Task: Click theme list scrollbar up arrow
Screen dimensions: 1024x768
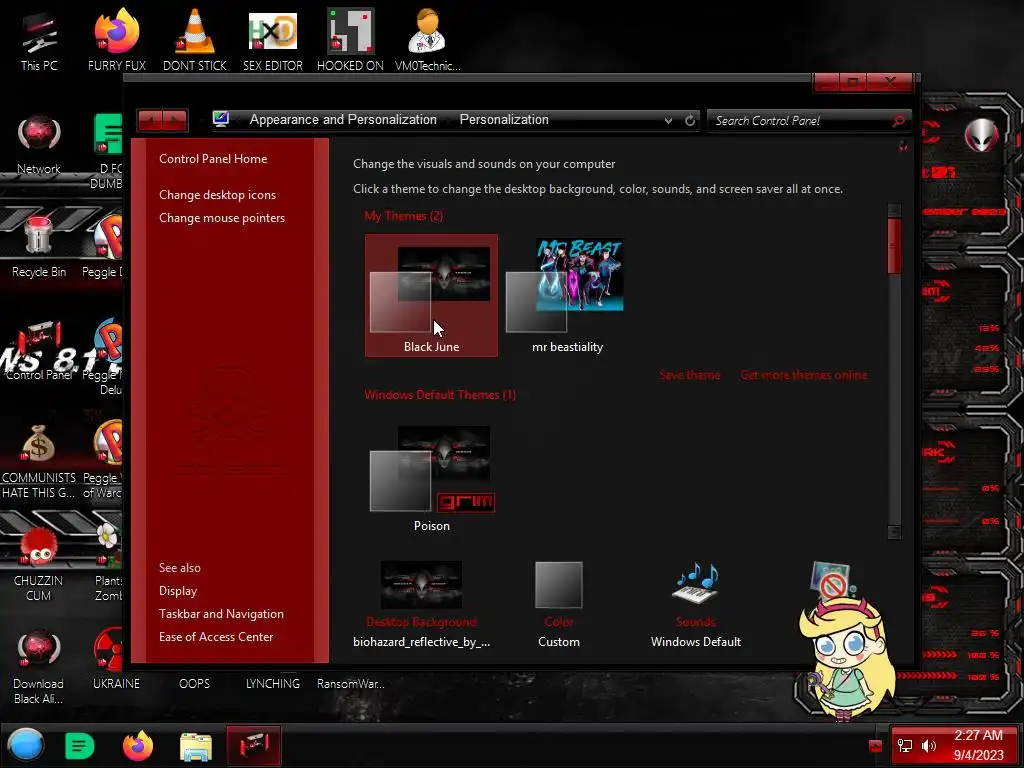Action: tap(894, 210)
